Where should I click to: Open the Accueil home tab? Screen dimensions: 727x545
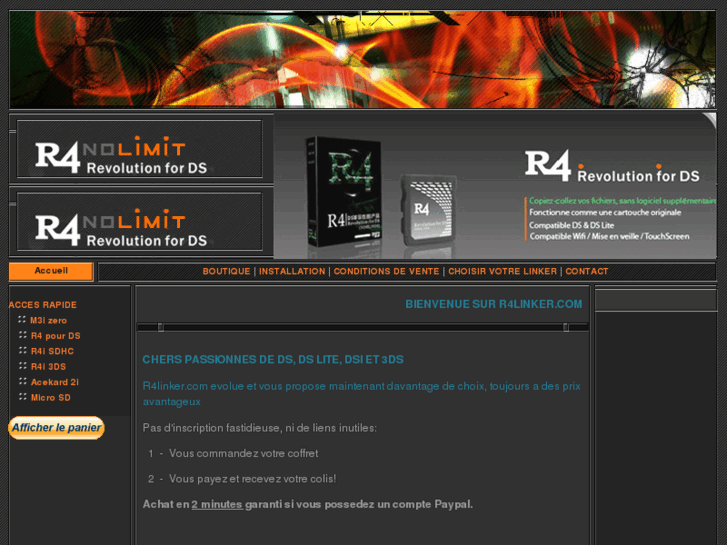click(51, 271)
